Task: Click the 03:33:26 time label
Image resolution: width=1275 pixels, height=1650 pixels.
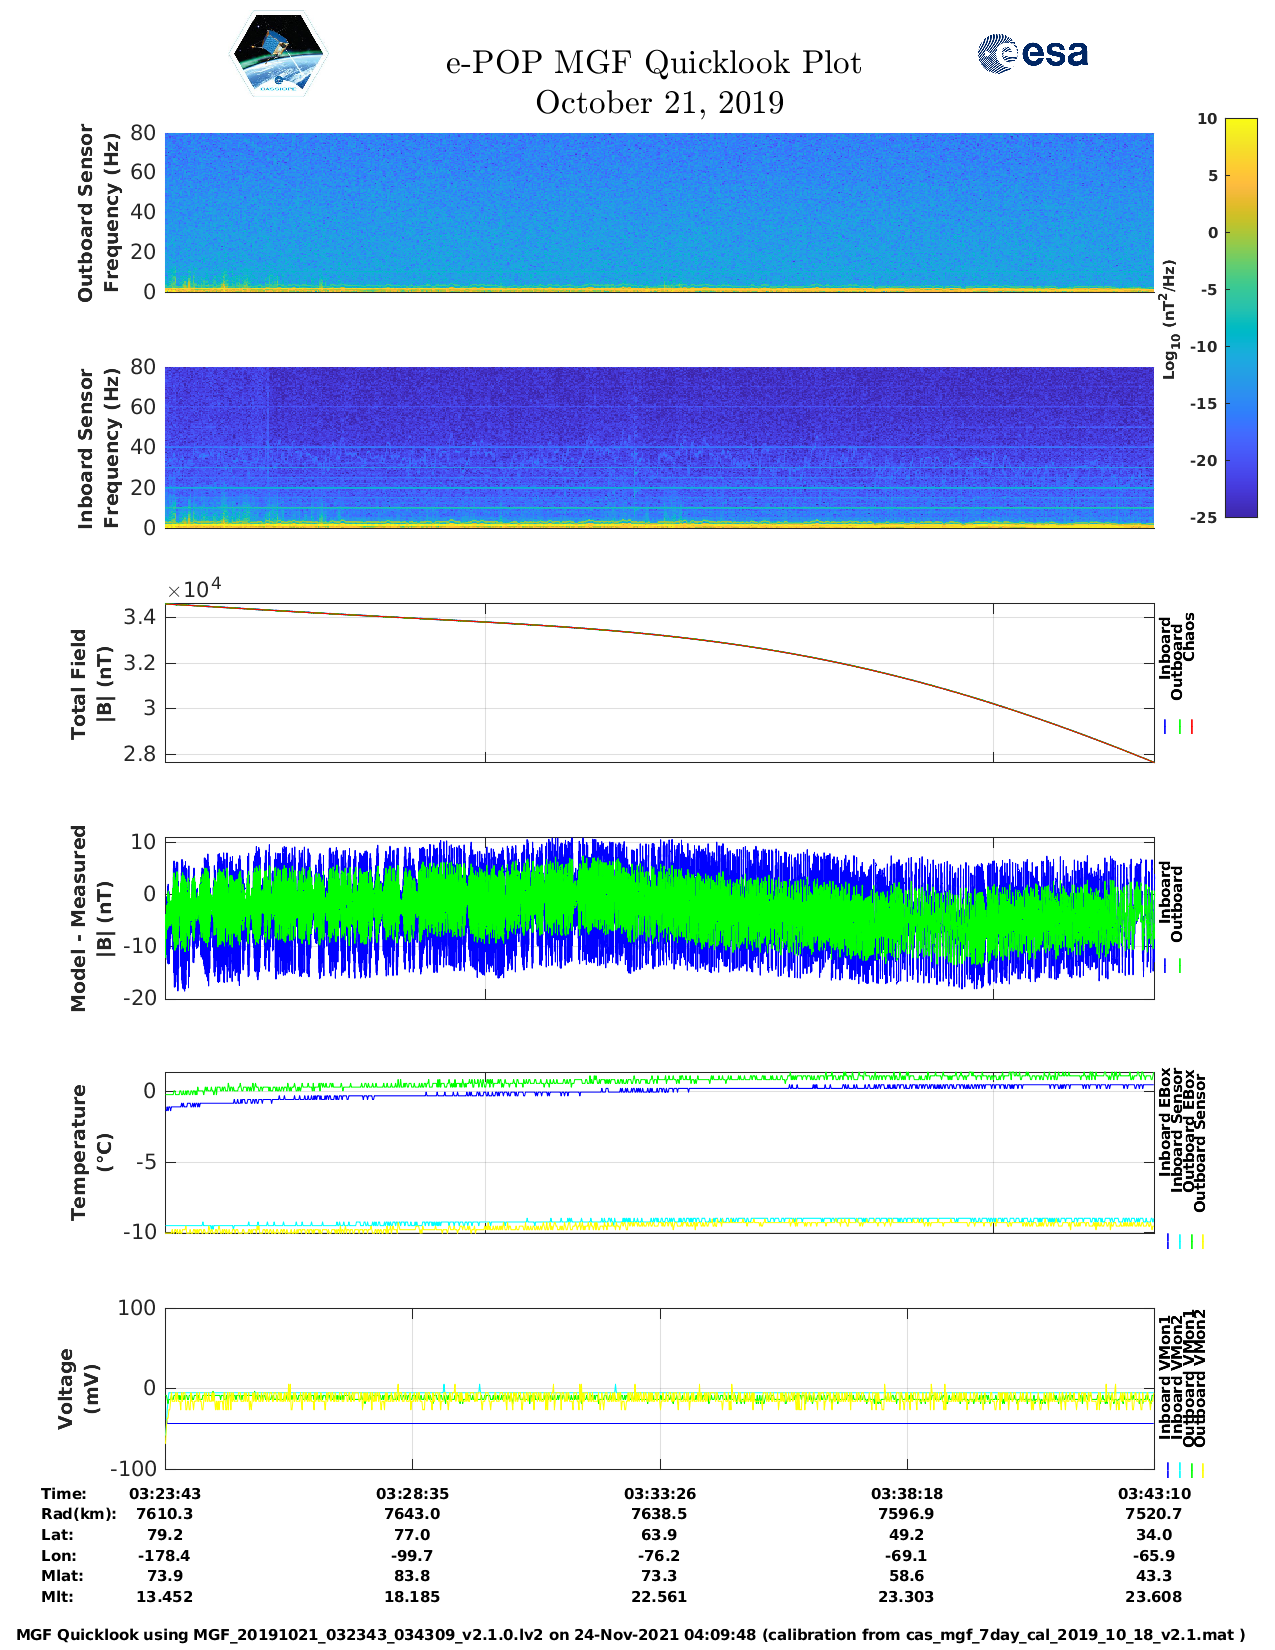Action: 659,1493
